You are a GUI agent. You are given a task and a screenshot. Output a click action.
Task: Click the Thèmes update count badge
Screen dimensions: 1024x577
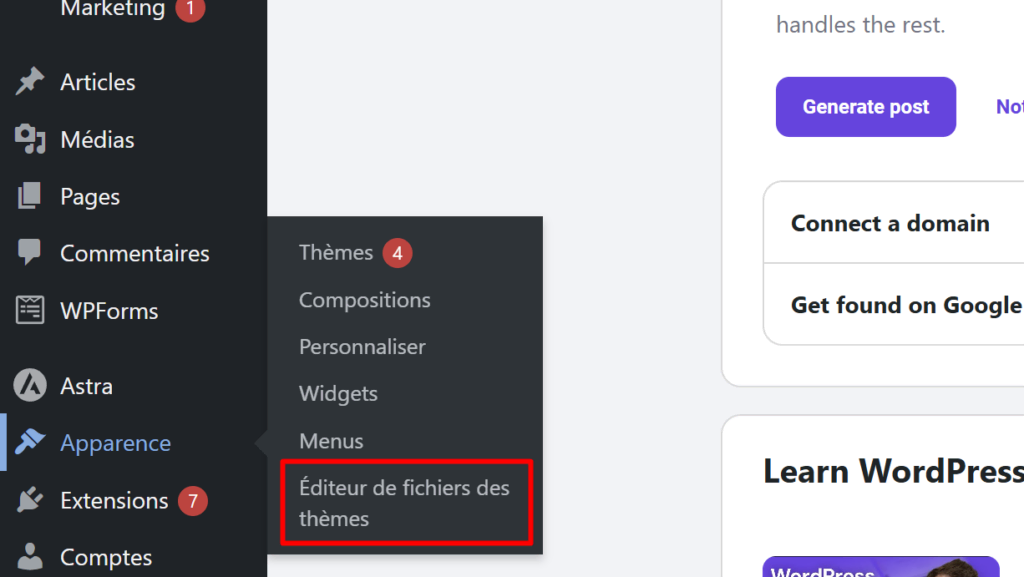point(397,253)
